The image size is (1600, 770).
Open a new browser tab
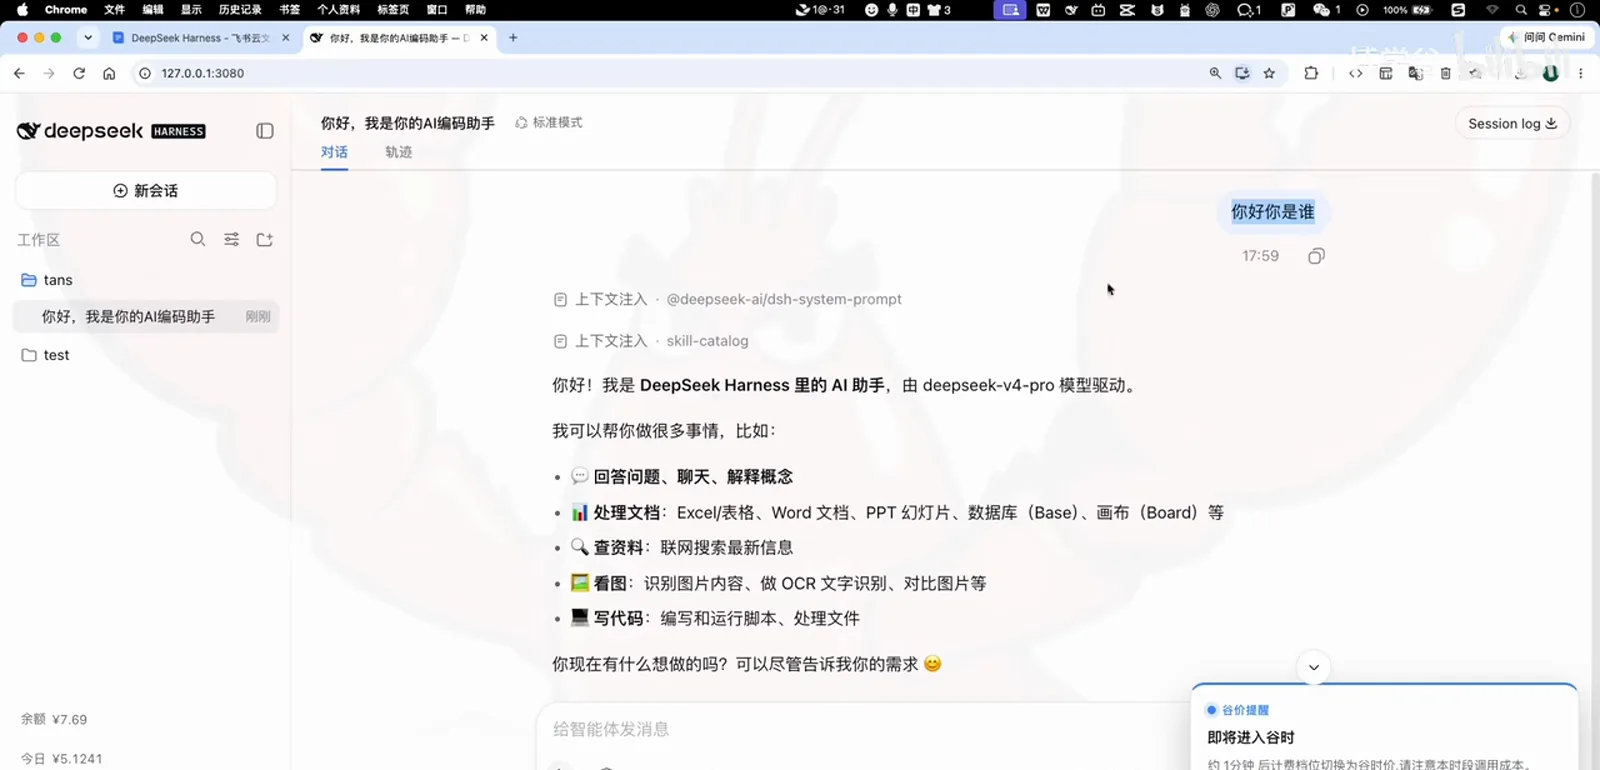point(513,38)
